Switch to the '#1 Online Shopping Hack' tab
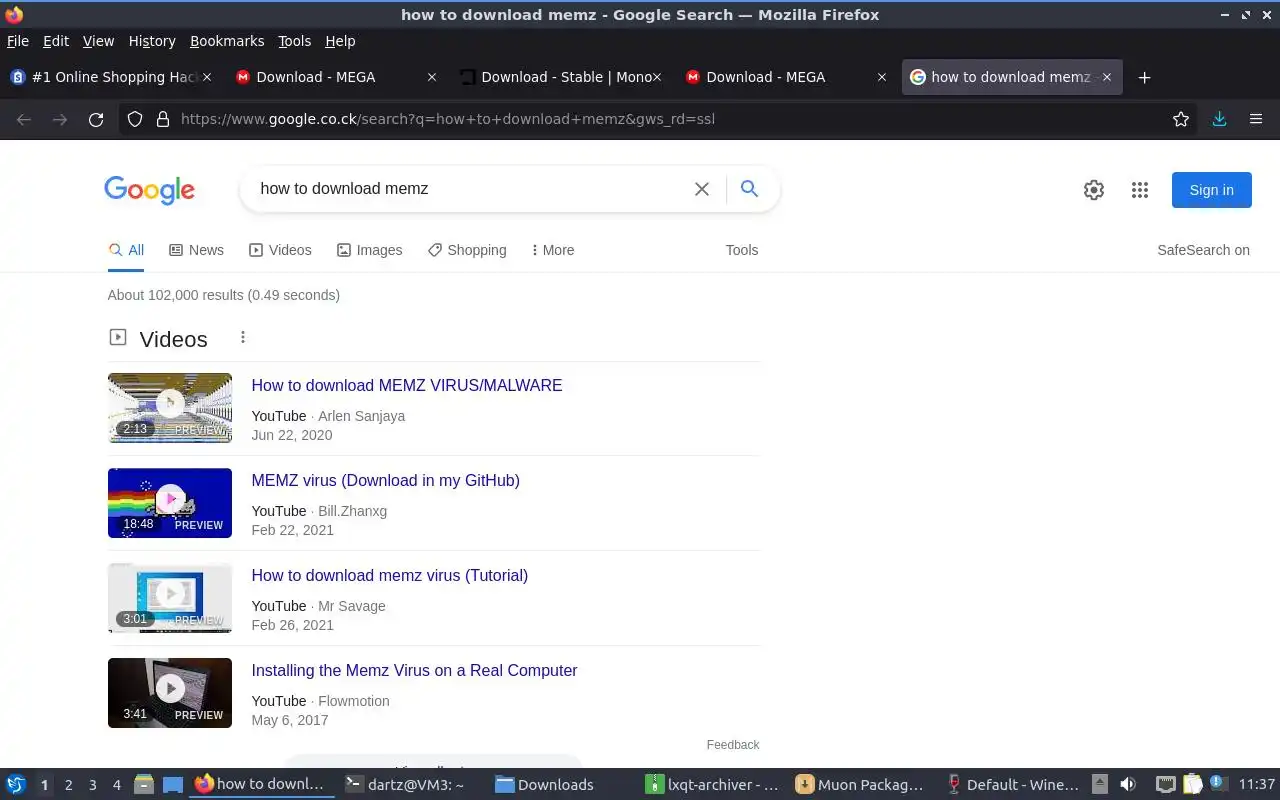The width and height of the screenshot is (1280, 800). click(x=110, y=77)
